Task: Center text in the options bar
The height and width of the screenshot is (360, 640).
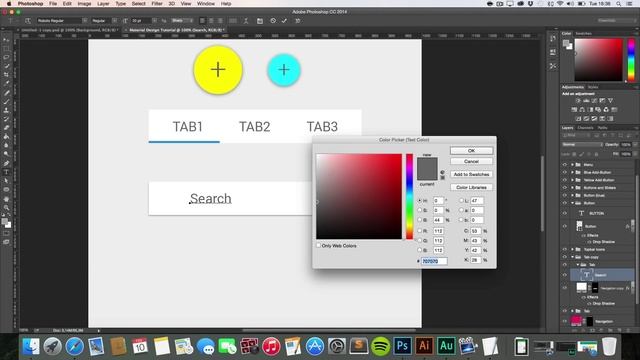Action: coord(211,20)
